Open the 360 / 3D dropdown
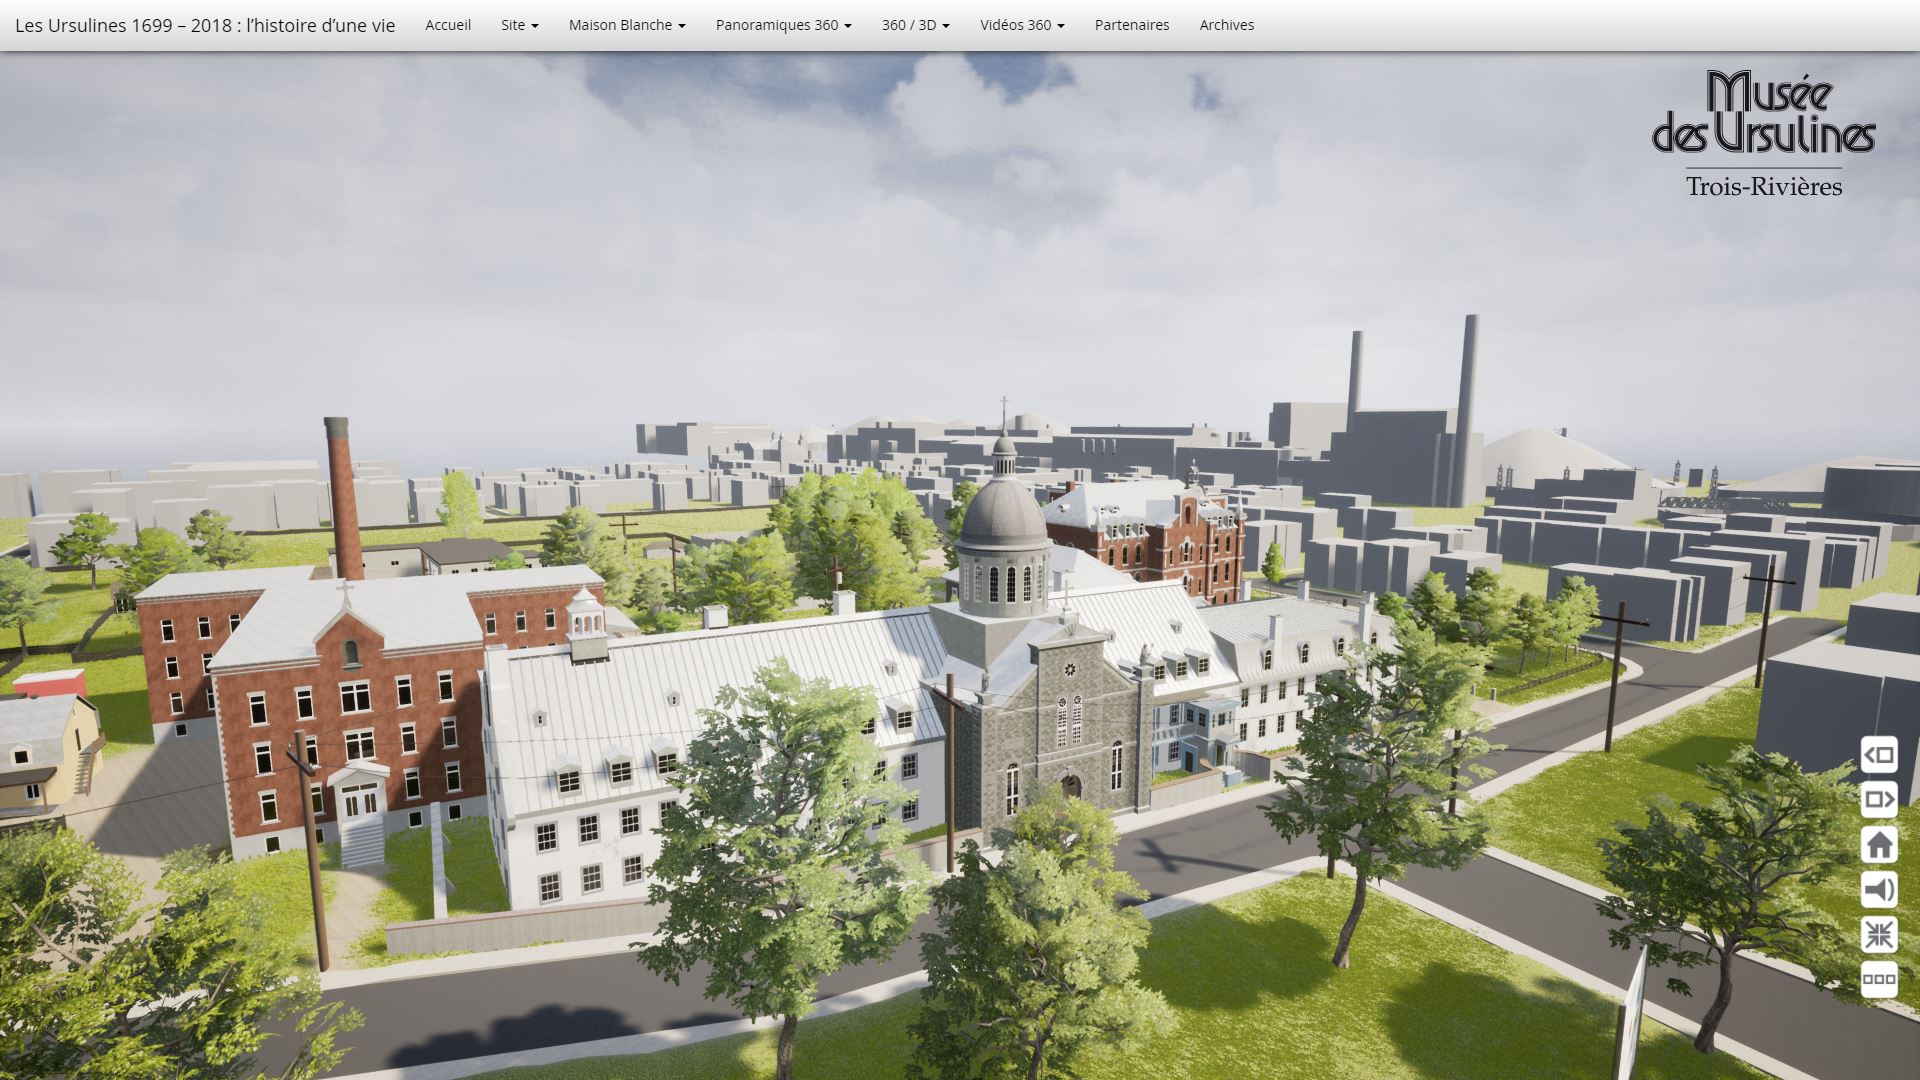Image resolution: width=1920 pixels, height=1080 pixels. 915,25
